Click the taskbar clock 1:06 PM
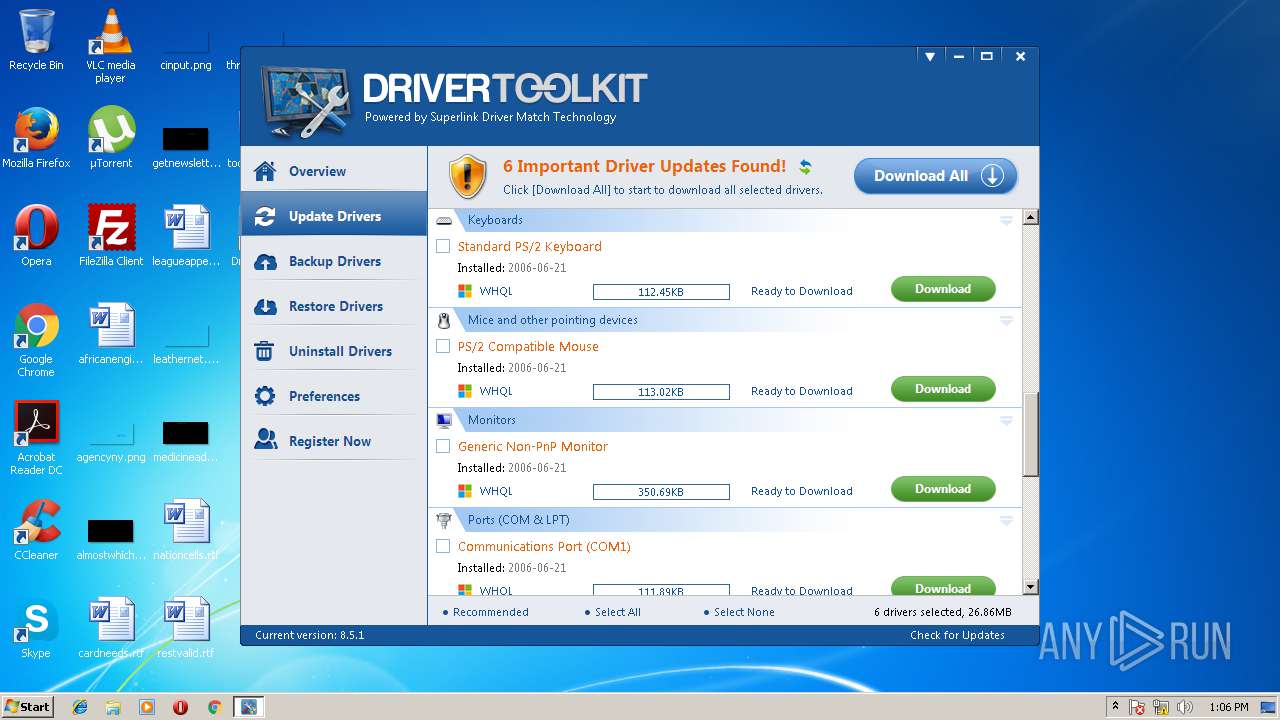The width and height of the screenshot is (1280, 720). pos(1228,707)
